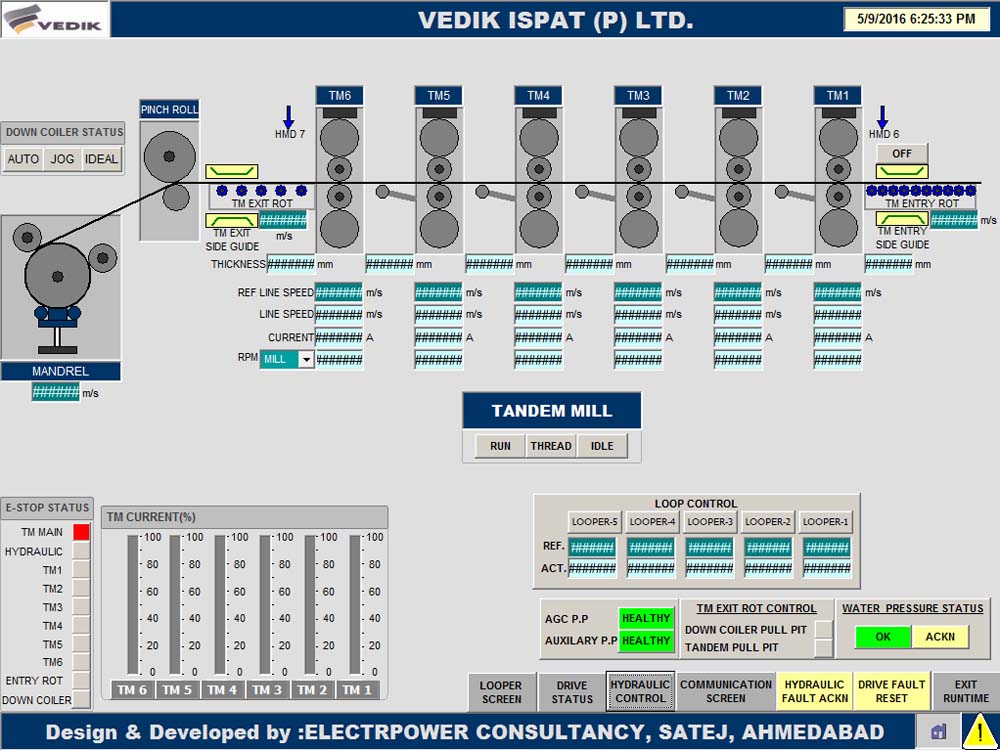This screenshot has width=1000, height=751.
Task: Click the looper arm between TM3 and TM2
Action: [x=695, y=193]
